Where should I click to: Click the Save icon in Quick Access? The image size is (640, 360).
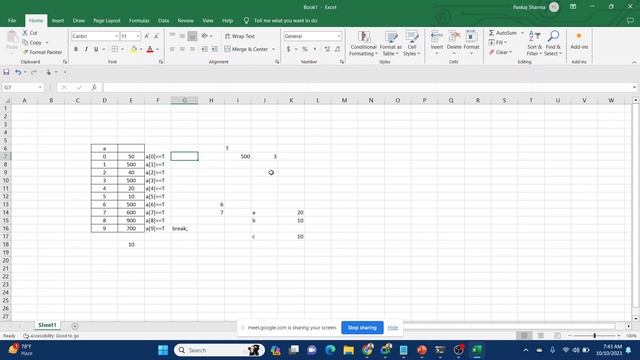coord(6,72)
